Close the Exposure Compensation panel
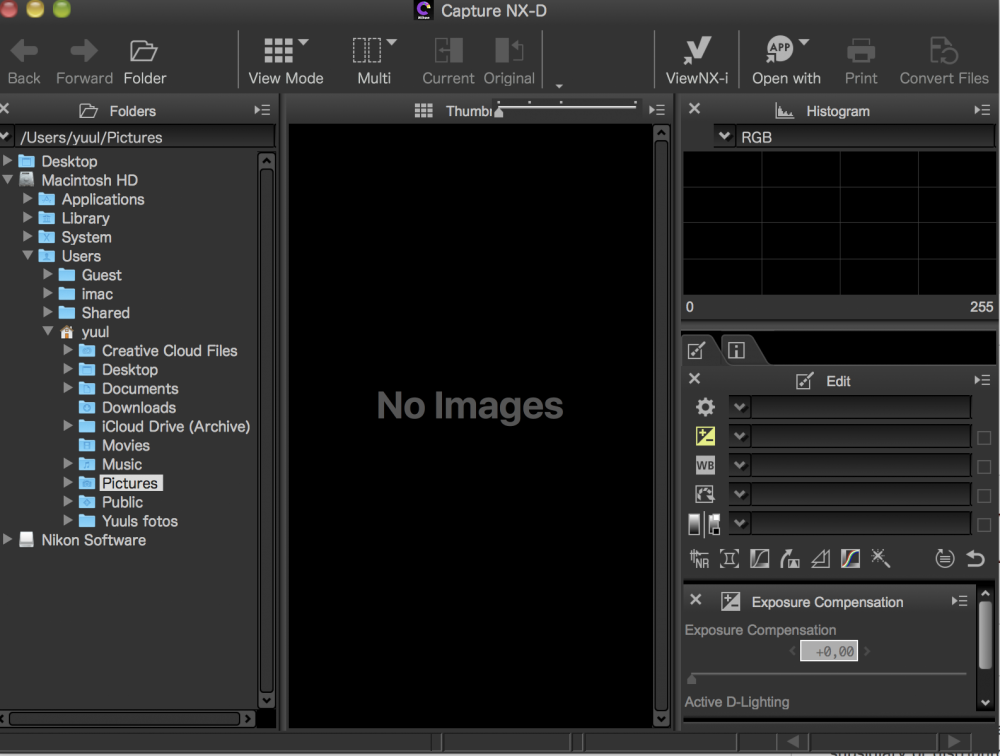This screenshot has height=756, width=1000. coord(696,600)
